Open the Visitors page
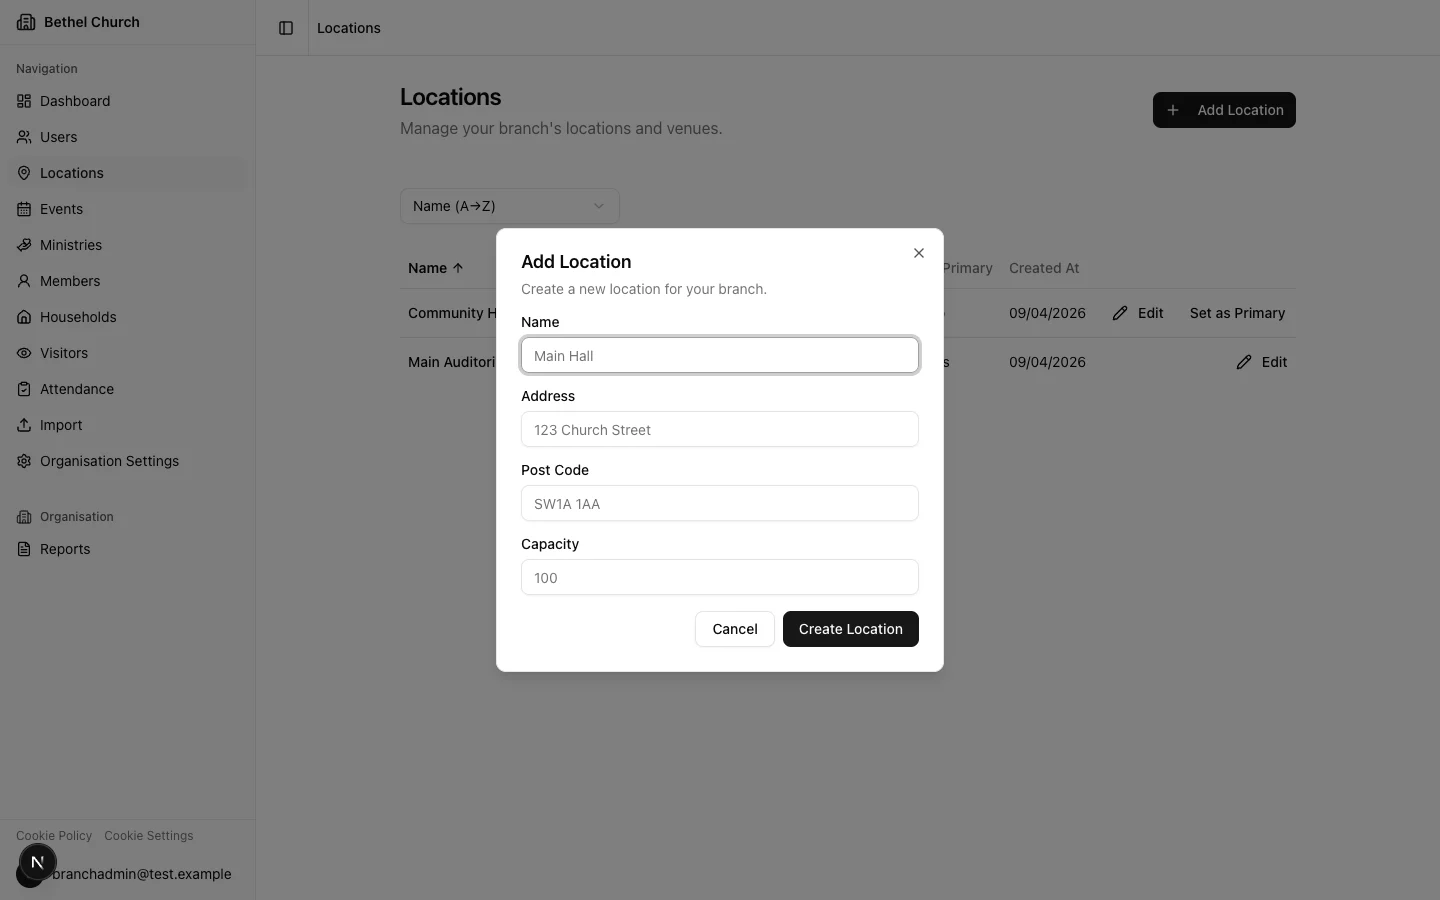Viewport: 1440px width, 900px height. tap(128, 353)
